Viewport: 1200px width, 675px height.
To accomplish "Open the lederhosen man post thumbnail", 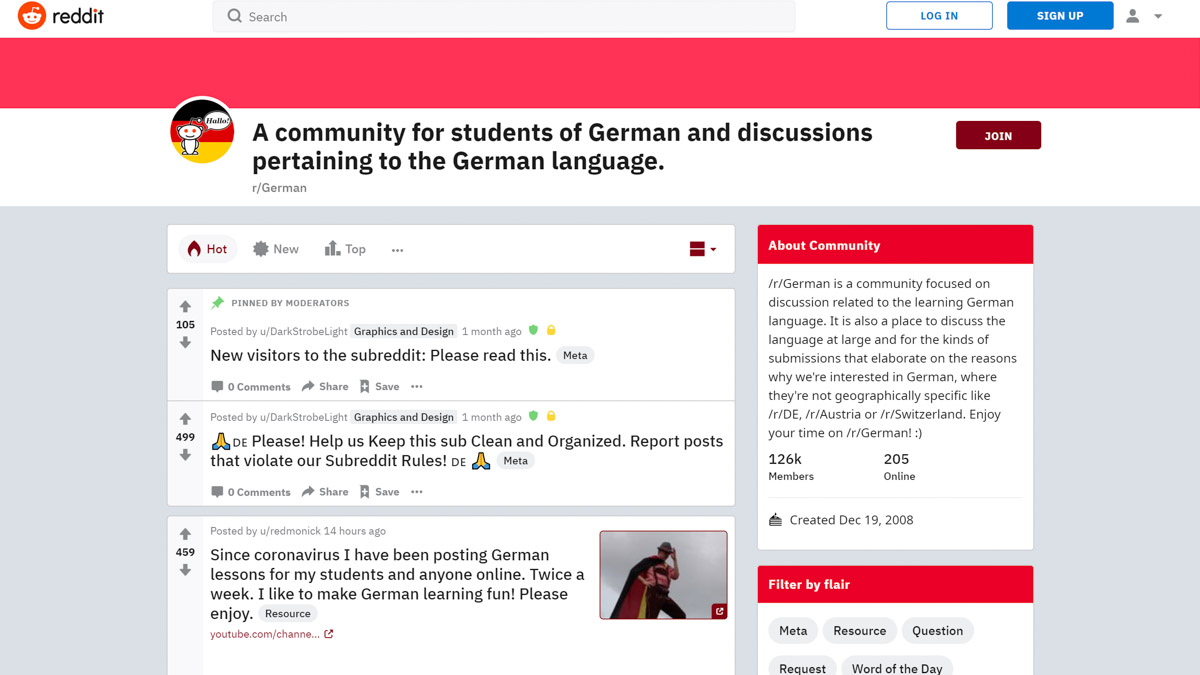I will [663, 575].
